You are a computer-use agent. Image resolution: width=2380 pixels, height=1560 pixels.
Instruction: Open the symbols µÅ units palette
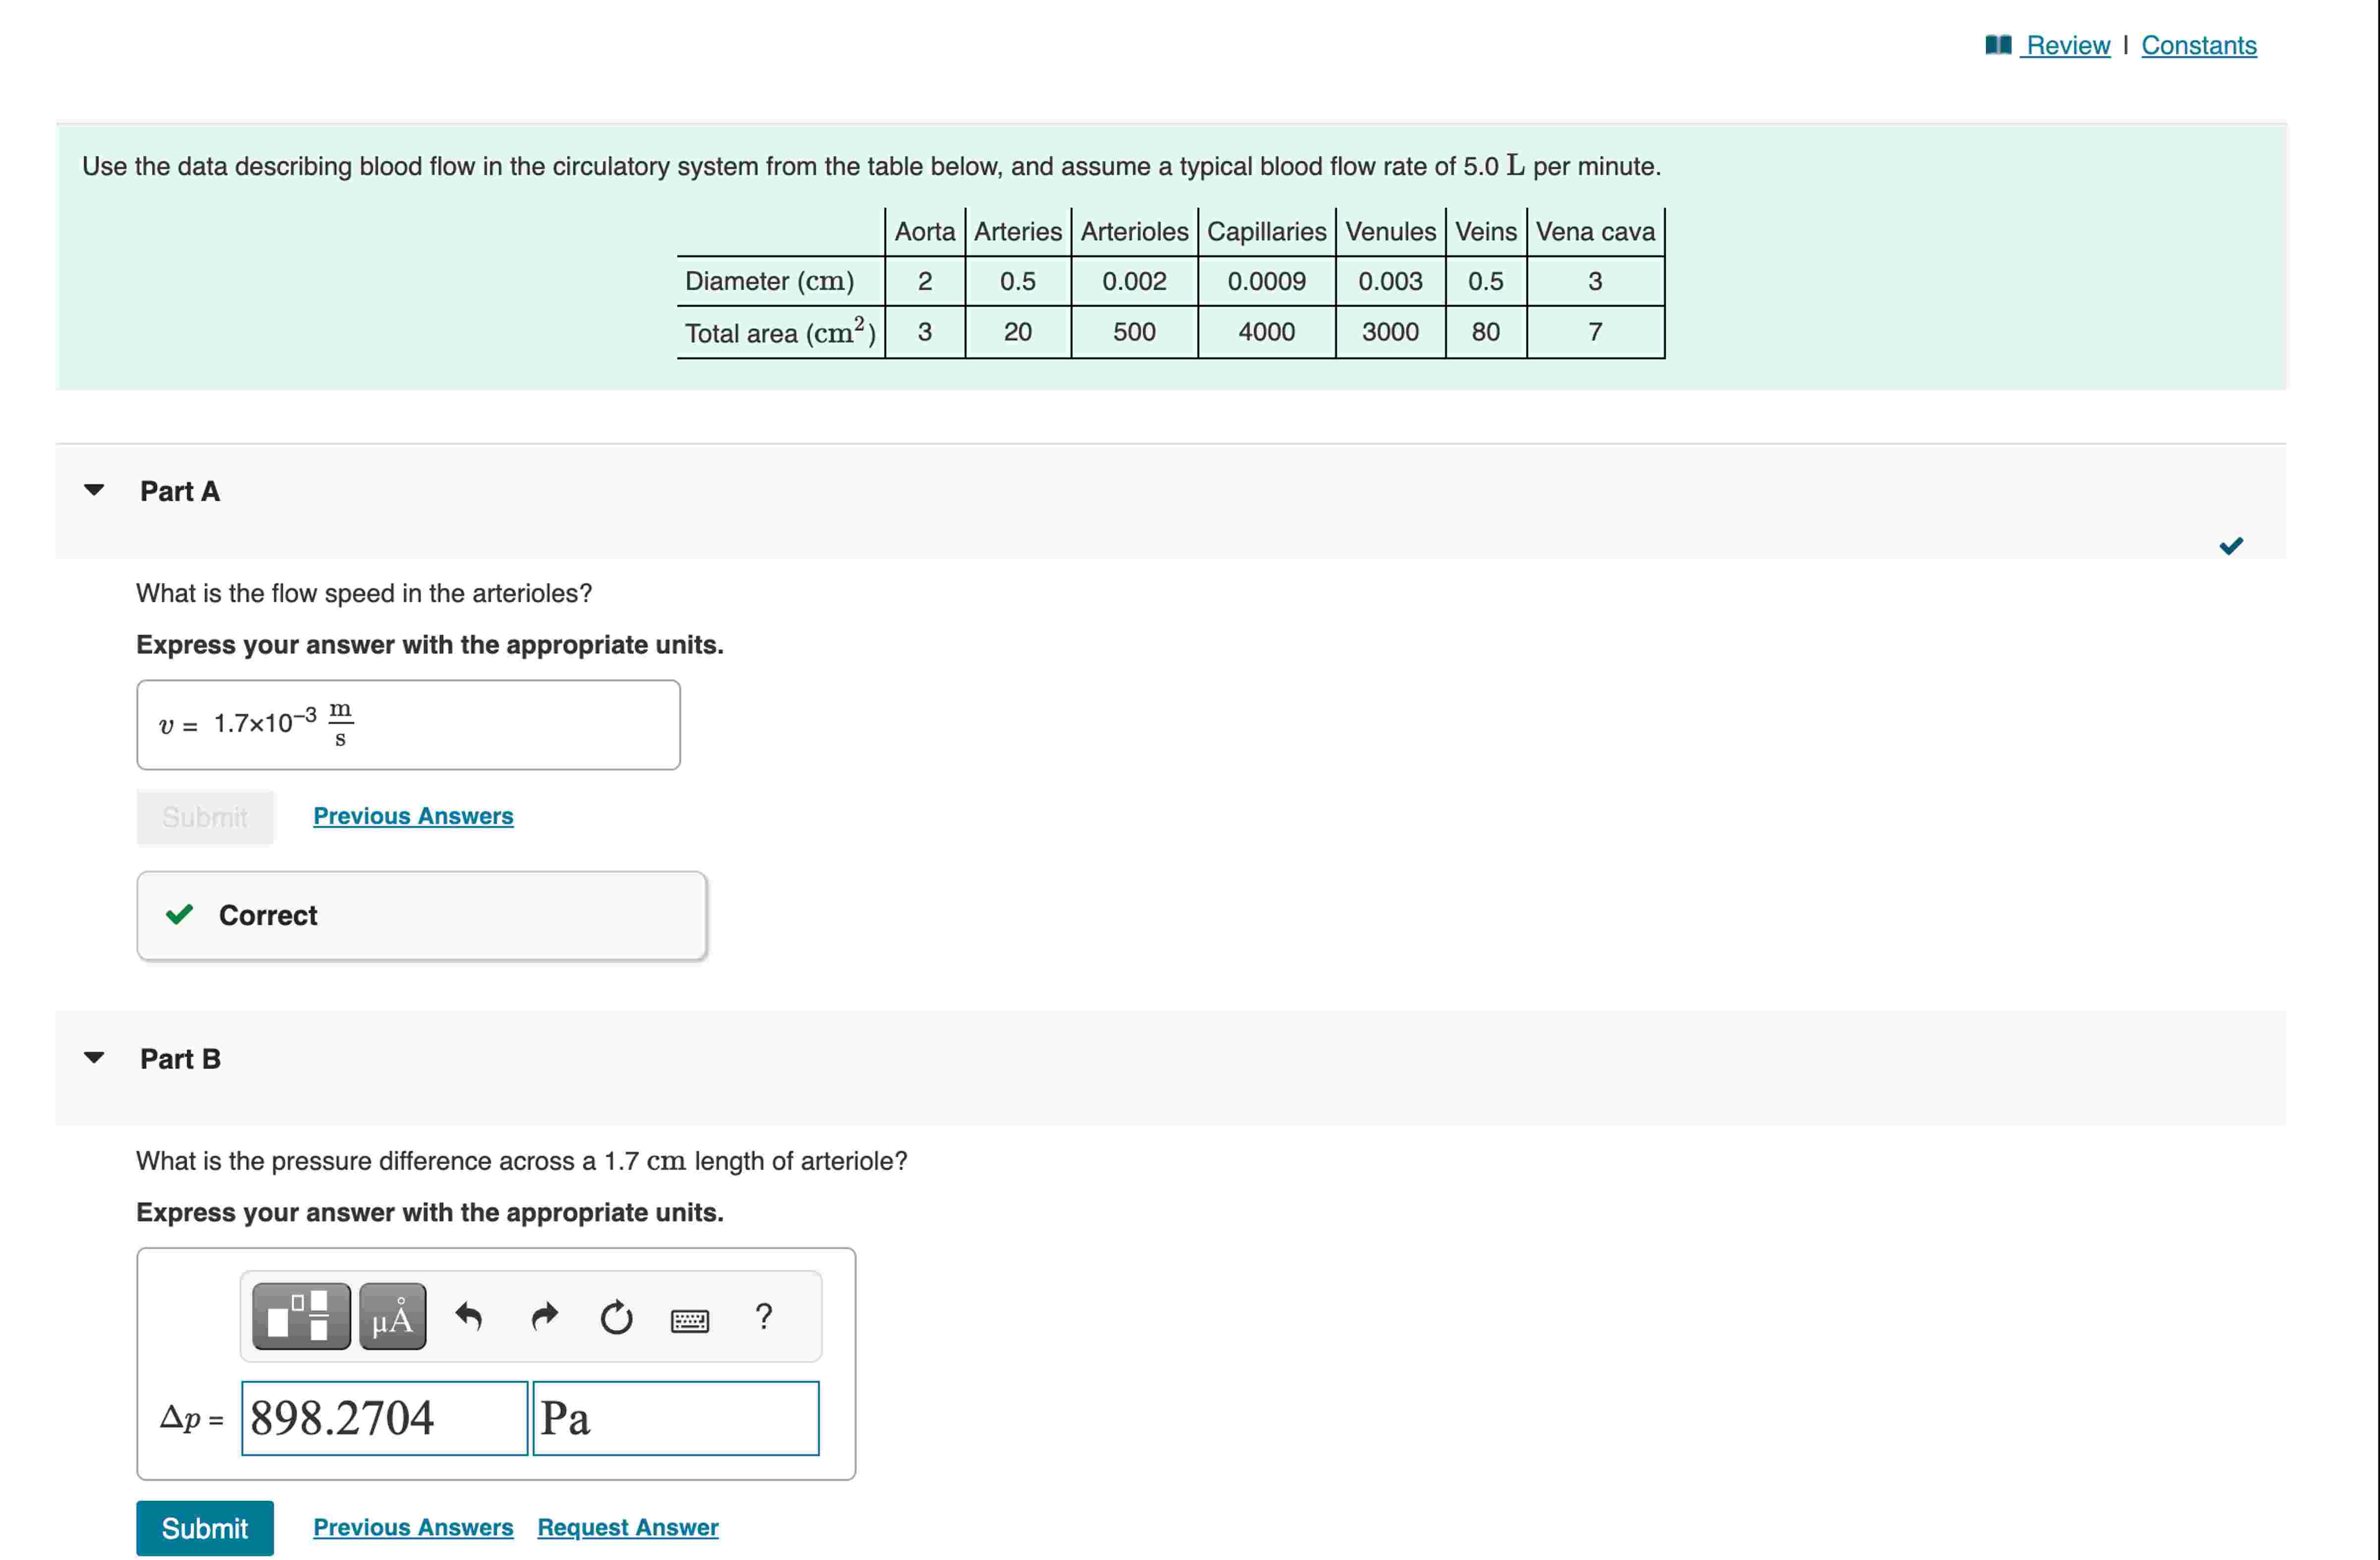pyautogui.click(x=392, y=1317)
